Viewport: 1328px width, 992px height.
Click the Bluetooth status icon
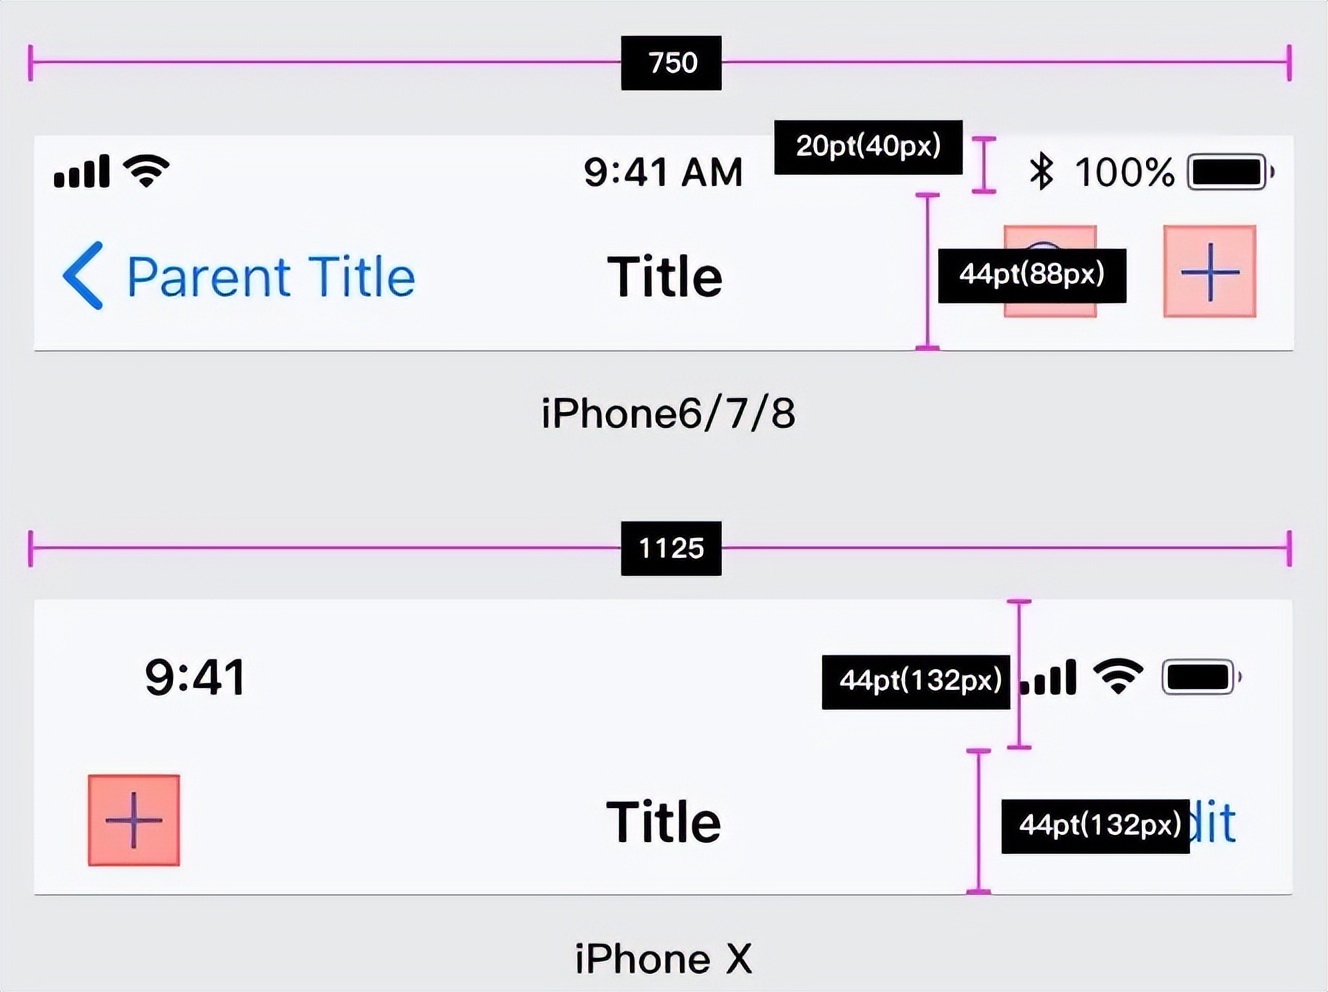click(1041, 172)
